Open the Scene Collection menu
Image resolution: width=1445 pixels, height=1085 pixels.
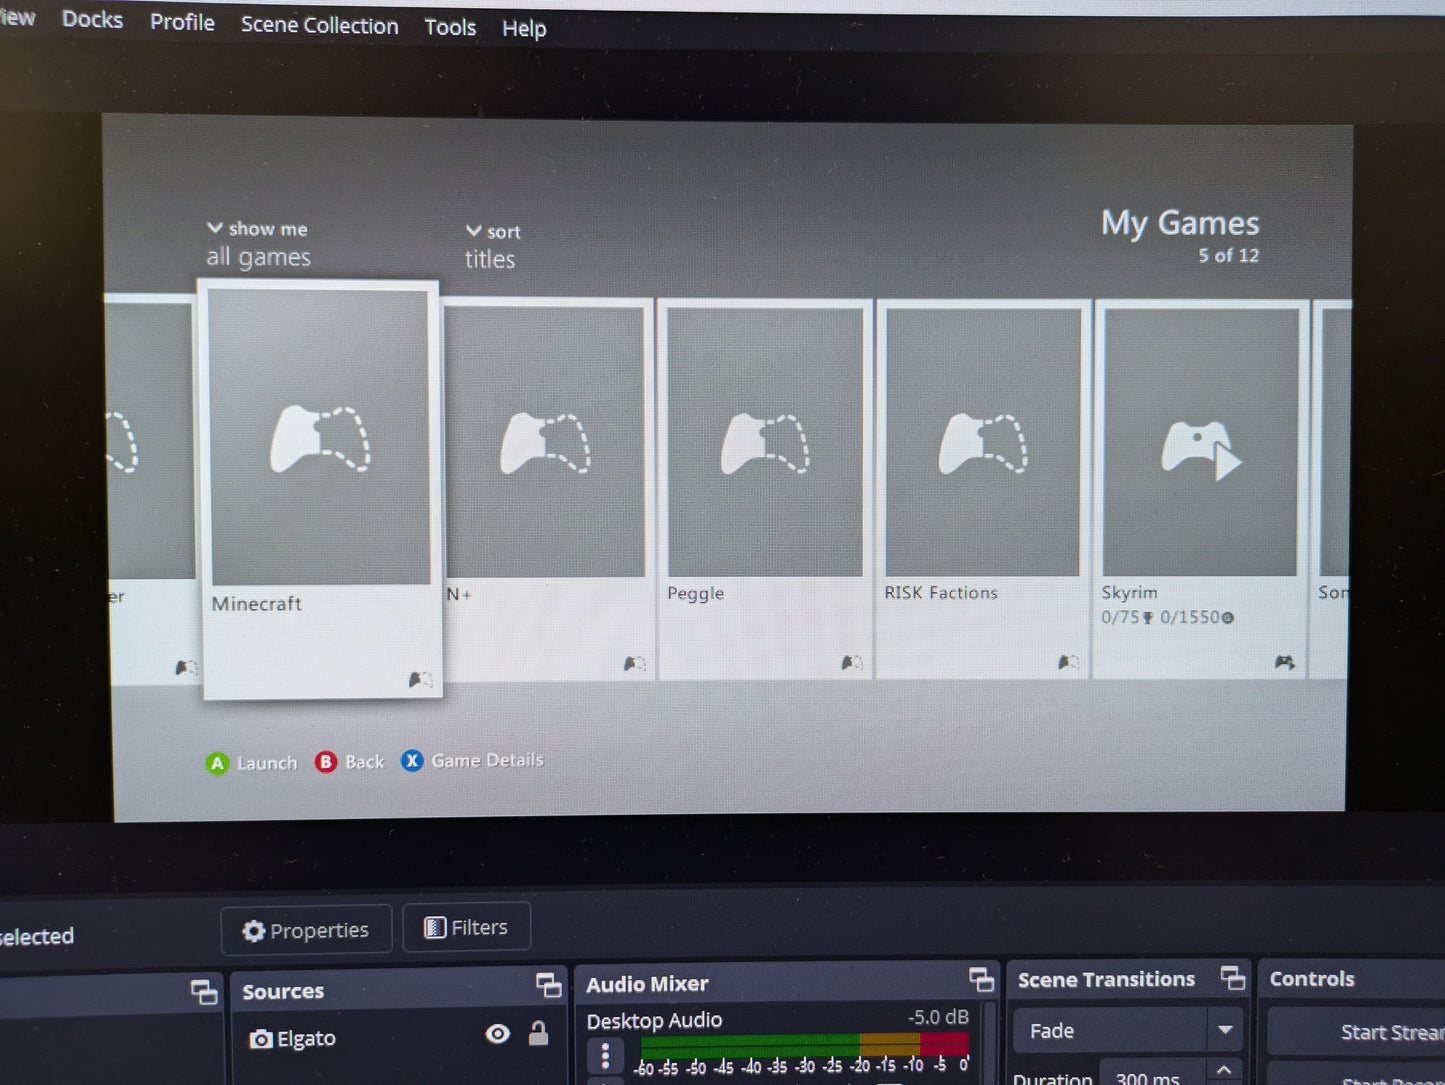tap(319, 25)
